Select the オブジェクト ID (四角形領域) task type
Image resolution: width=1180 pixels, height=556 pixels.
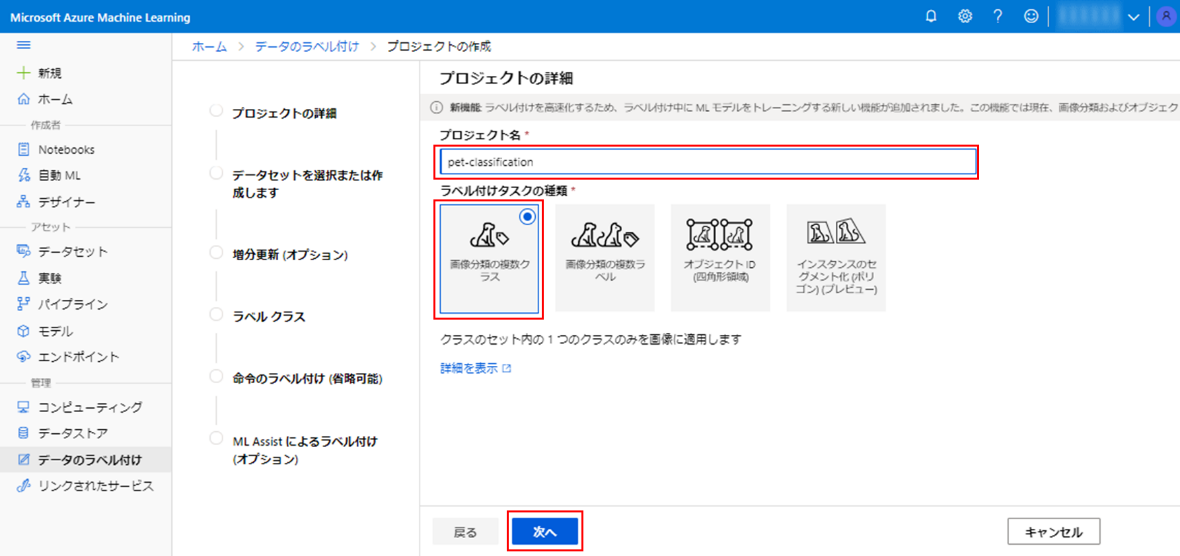tap(720, 257)
